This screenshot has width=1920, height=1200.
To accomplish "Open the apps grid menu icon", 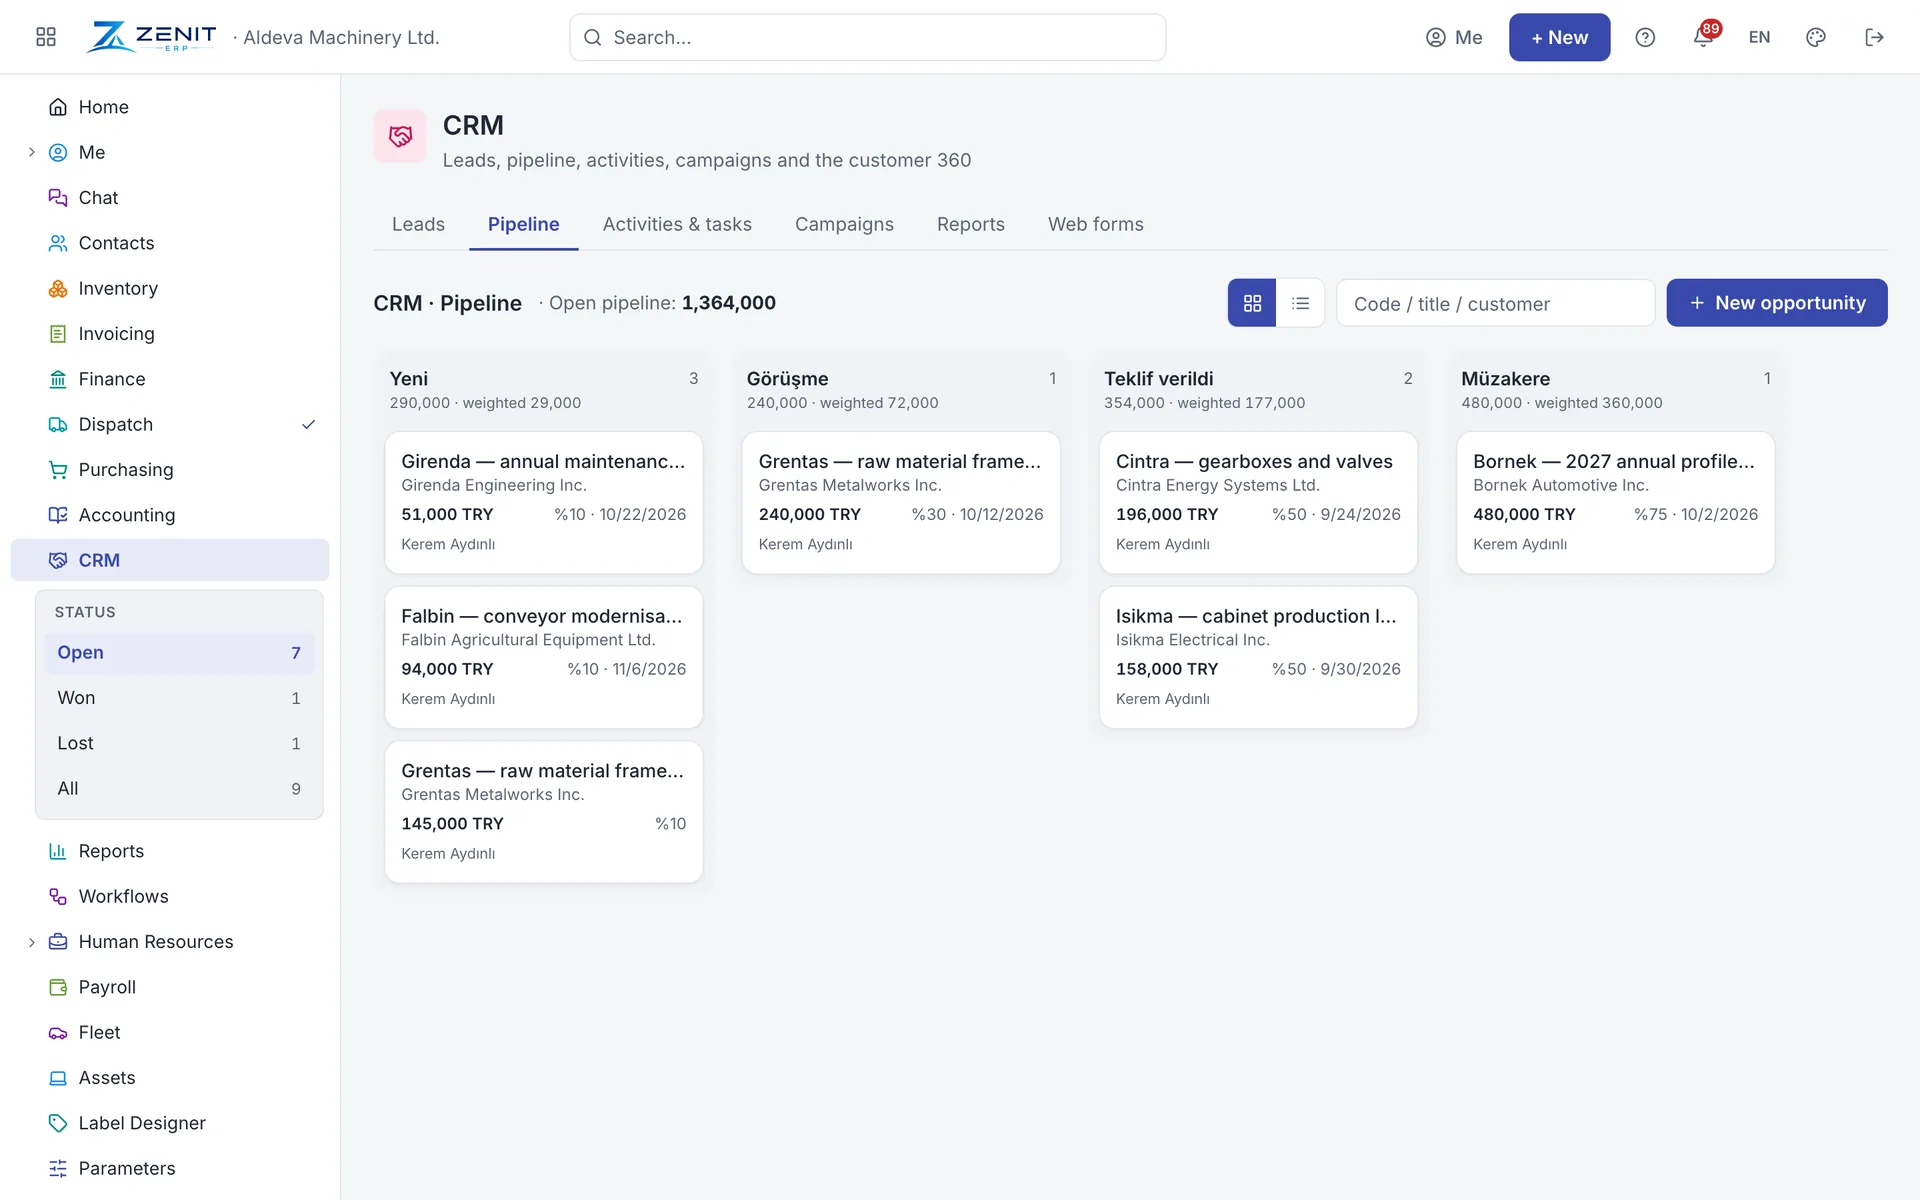I will tap(46, 37).
